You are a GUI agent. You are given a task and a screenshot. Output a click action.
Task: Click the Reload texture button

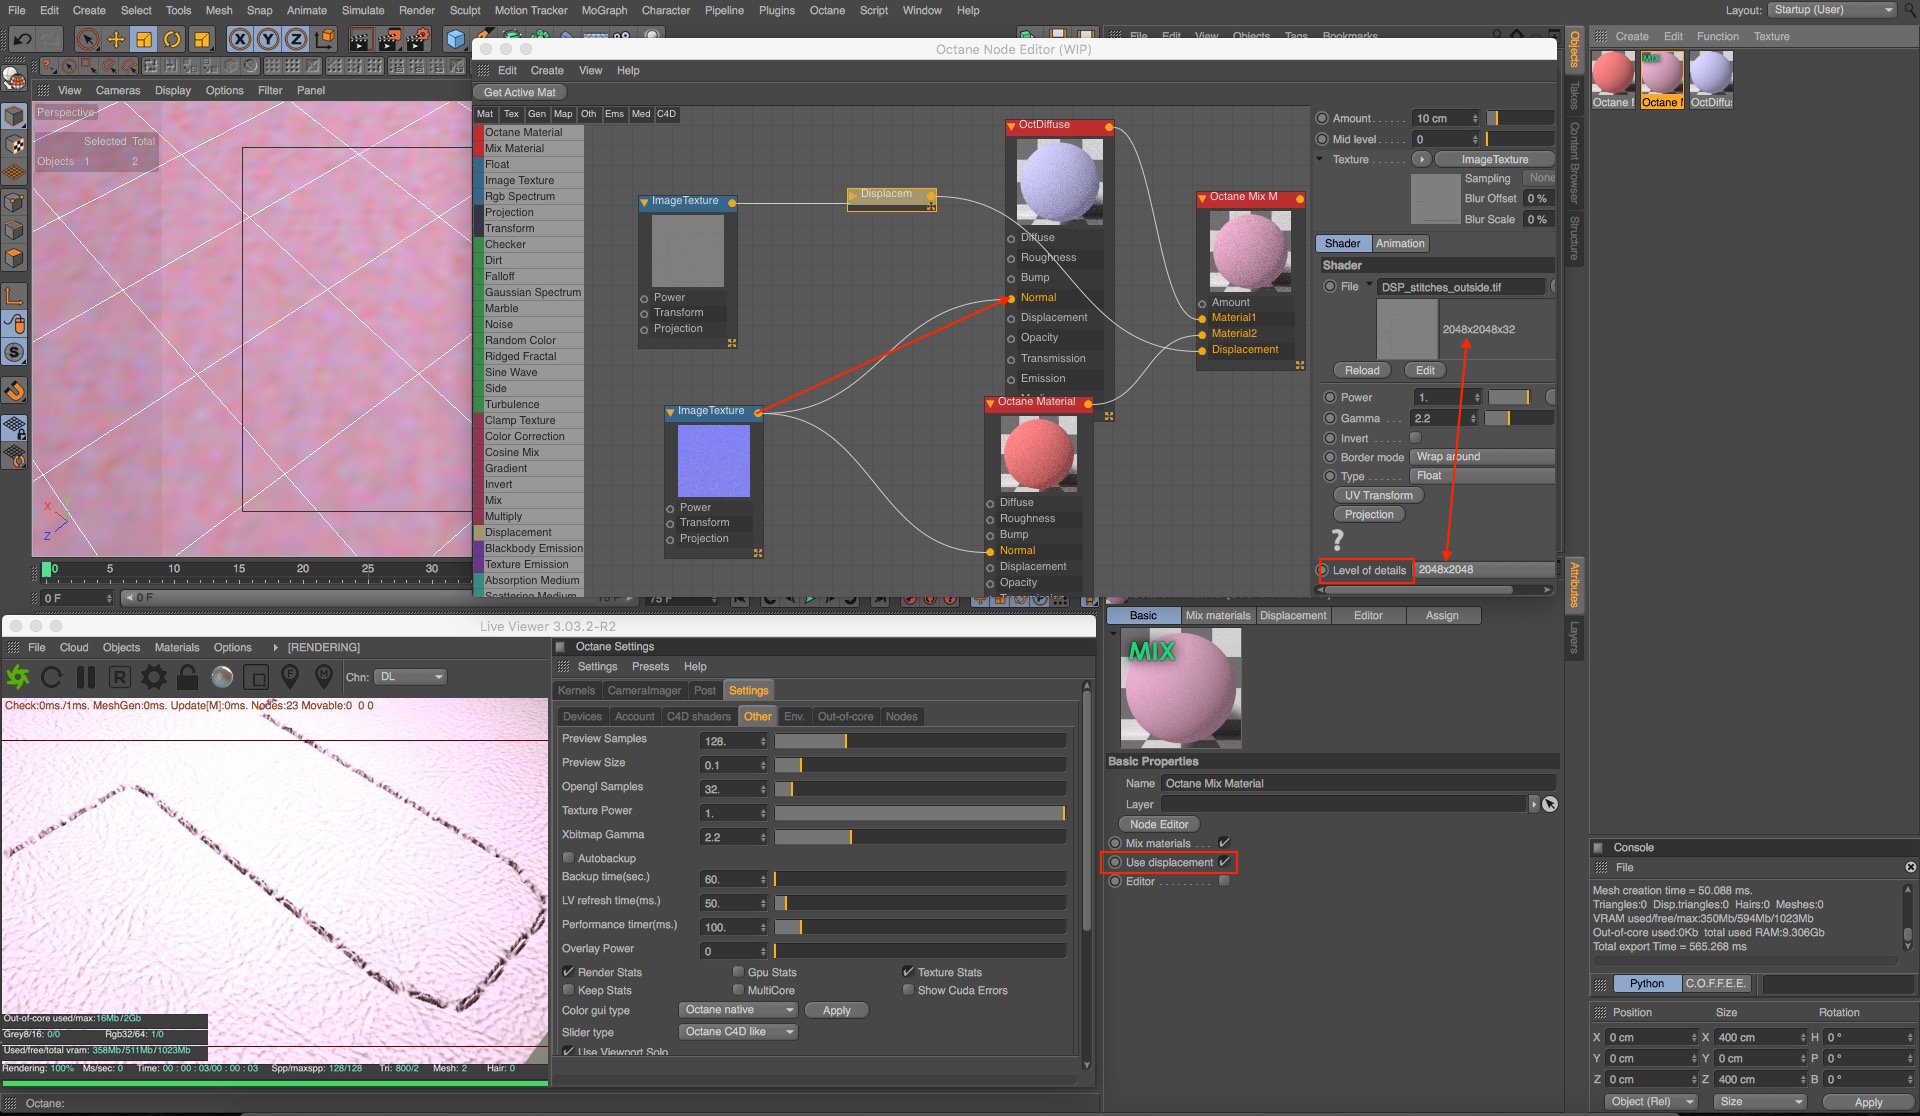coord(1361,370)
